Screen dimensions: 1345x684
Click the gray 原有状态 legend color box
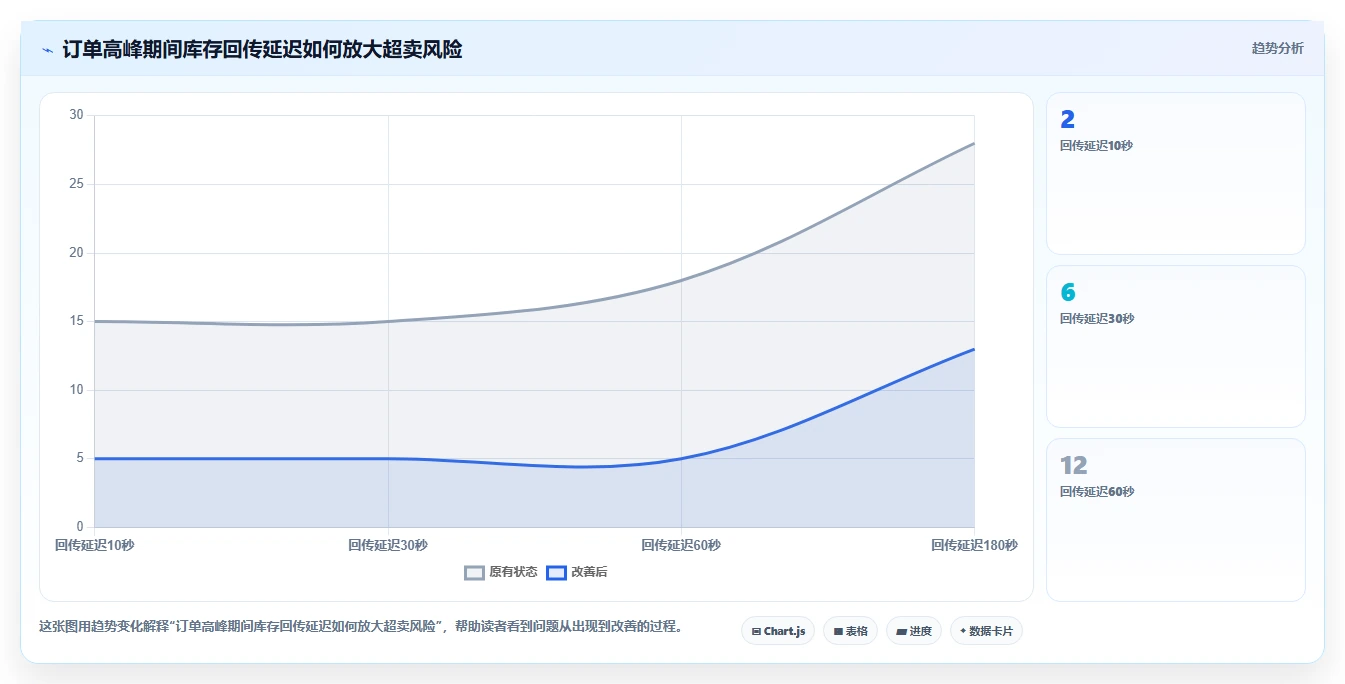[x=475, y=572]
